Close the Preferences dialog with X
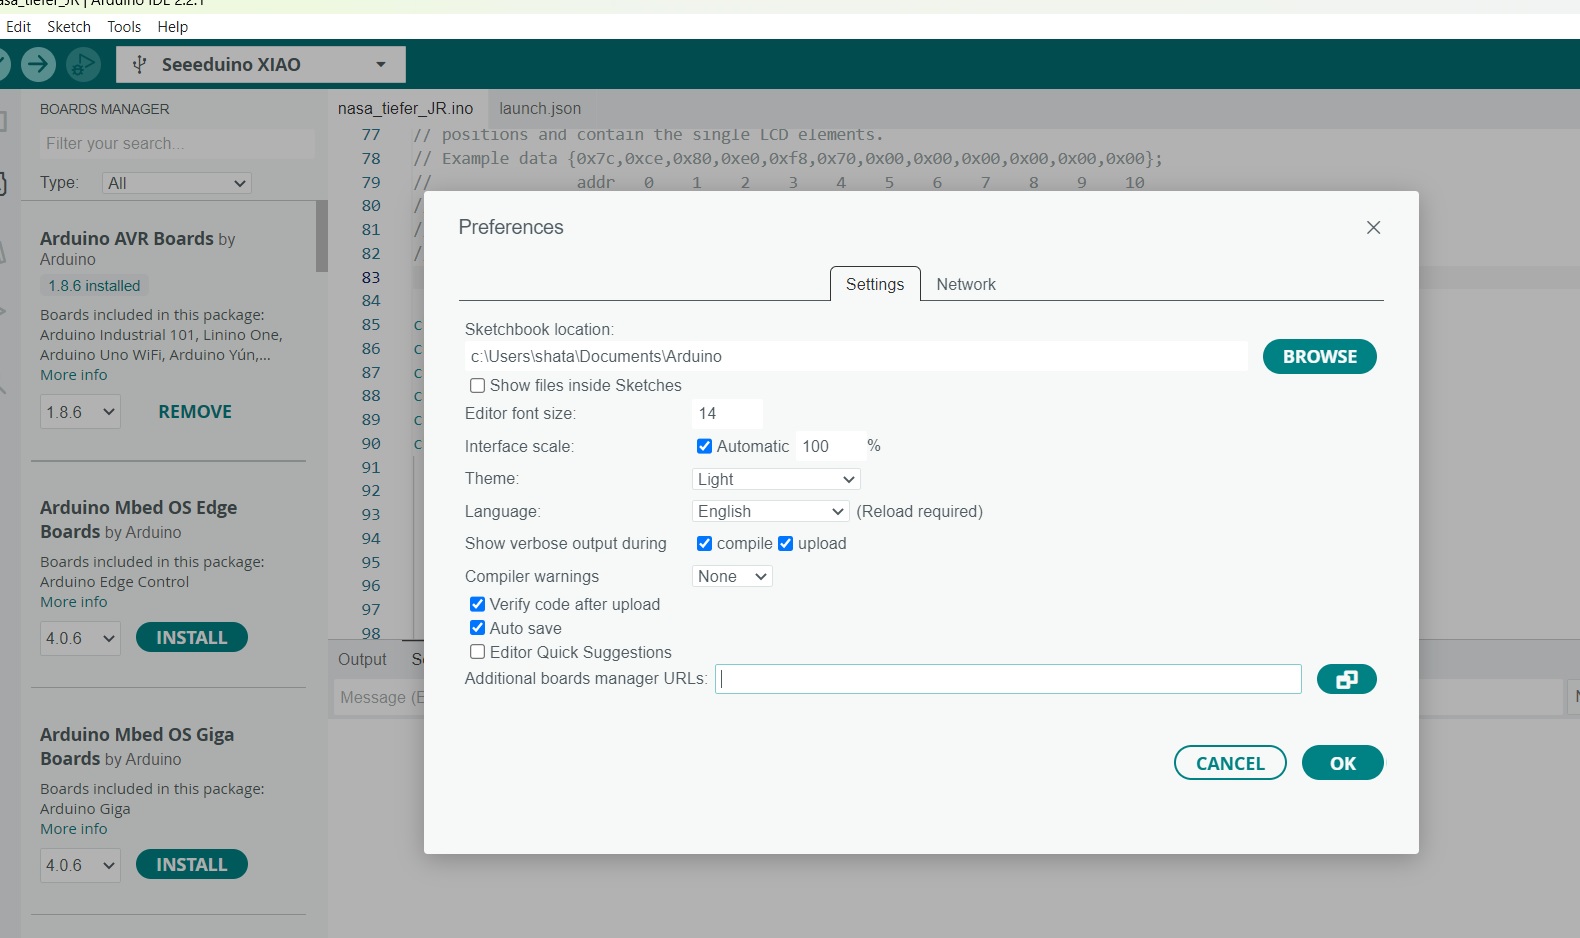The image size is (1580, 938). [x=1373, y=227]
